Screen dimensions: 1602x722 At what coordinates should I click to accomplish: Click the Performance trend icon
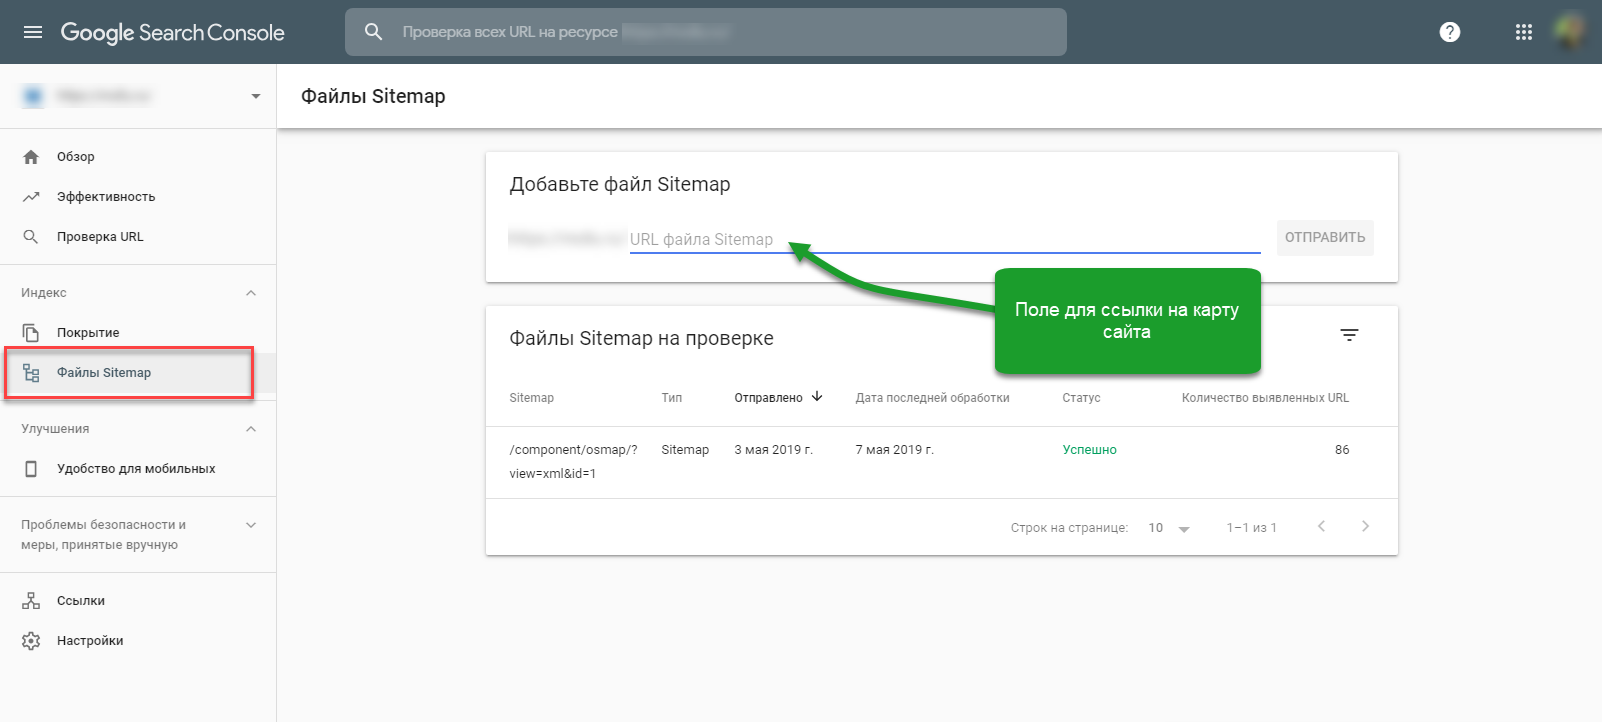31,197
